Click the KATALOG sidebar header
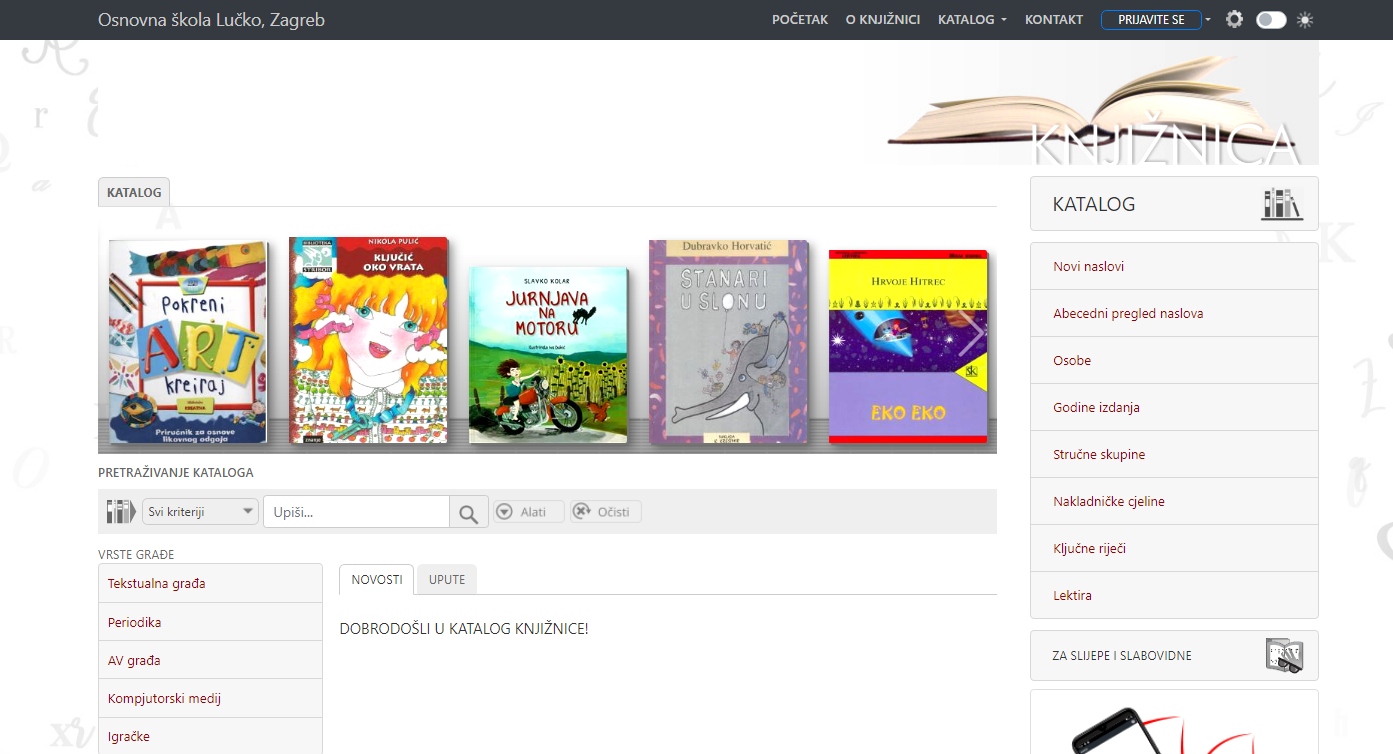 point(1174,204)
